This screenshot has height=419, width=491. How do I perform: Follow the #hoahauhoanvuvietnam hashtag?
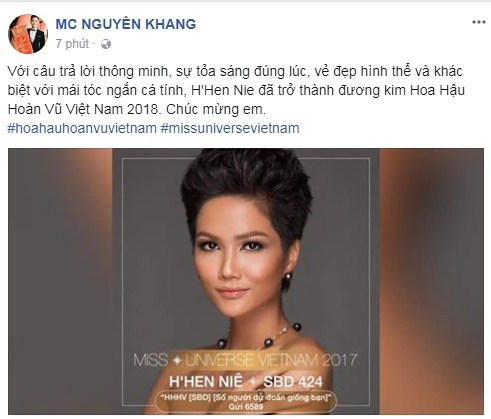pyautogui.click(x=82, y=128)
